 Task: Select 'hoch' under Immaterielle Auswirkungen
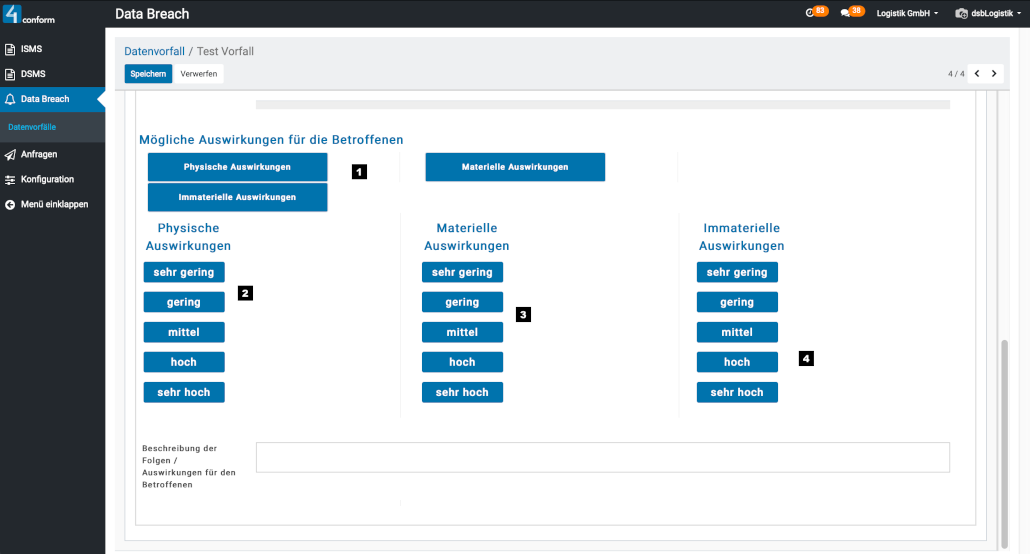[x=737, y=362]
